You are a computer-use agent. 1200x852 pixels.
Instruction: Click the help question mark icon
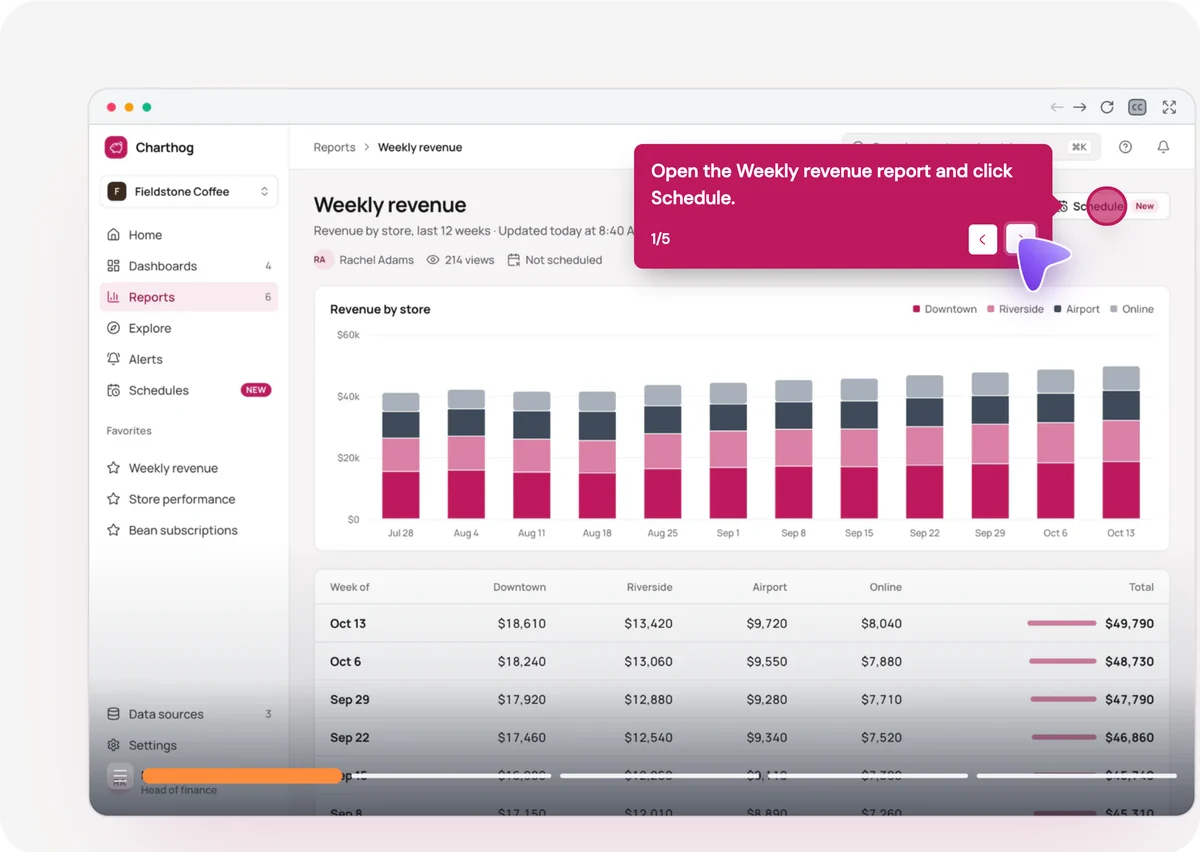point(1125,147)
